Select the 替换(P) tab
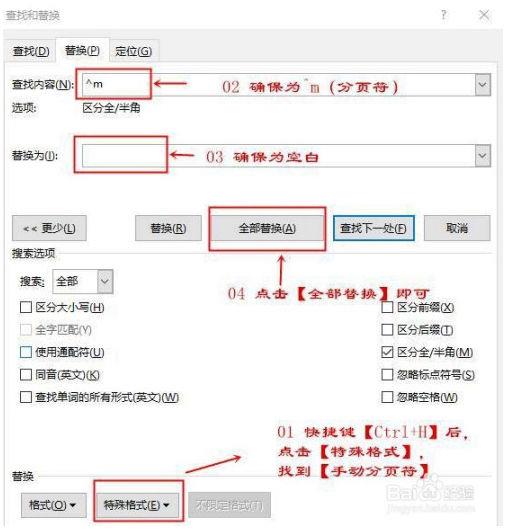The height and width of the screenshot is (529, 506). tap(82, 50)
